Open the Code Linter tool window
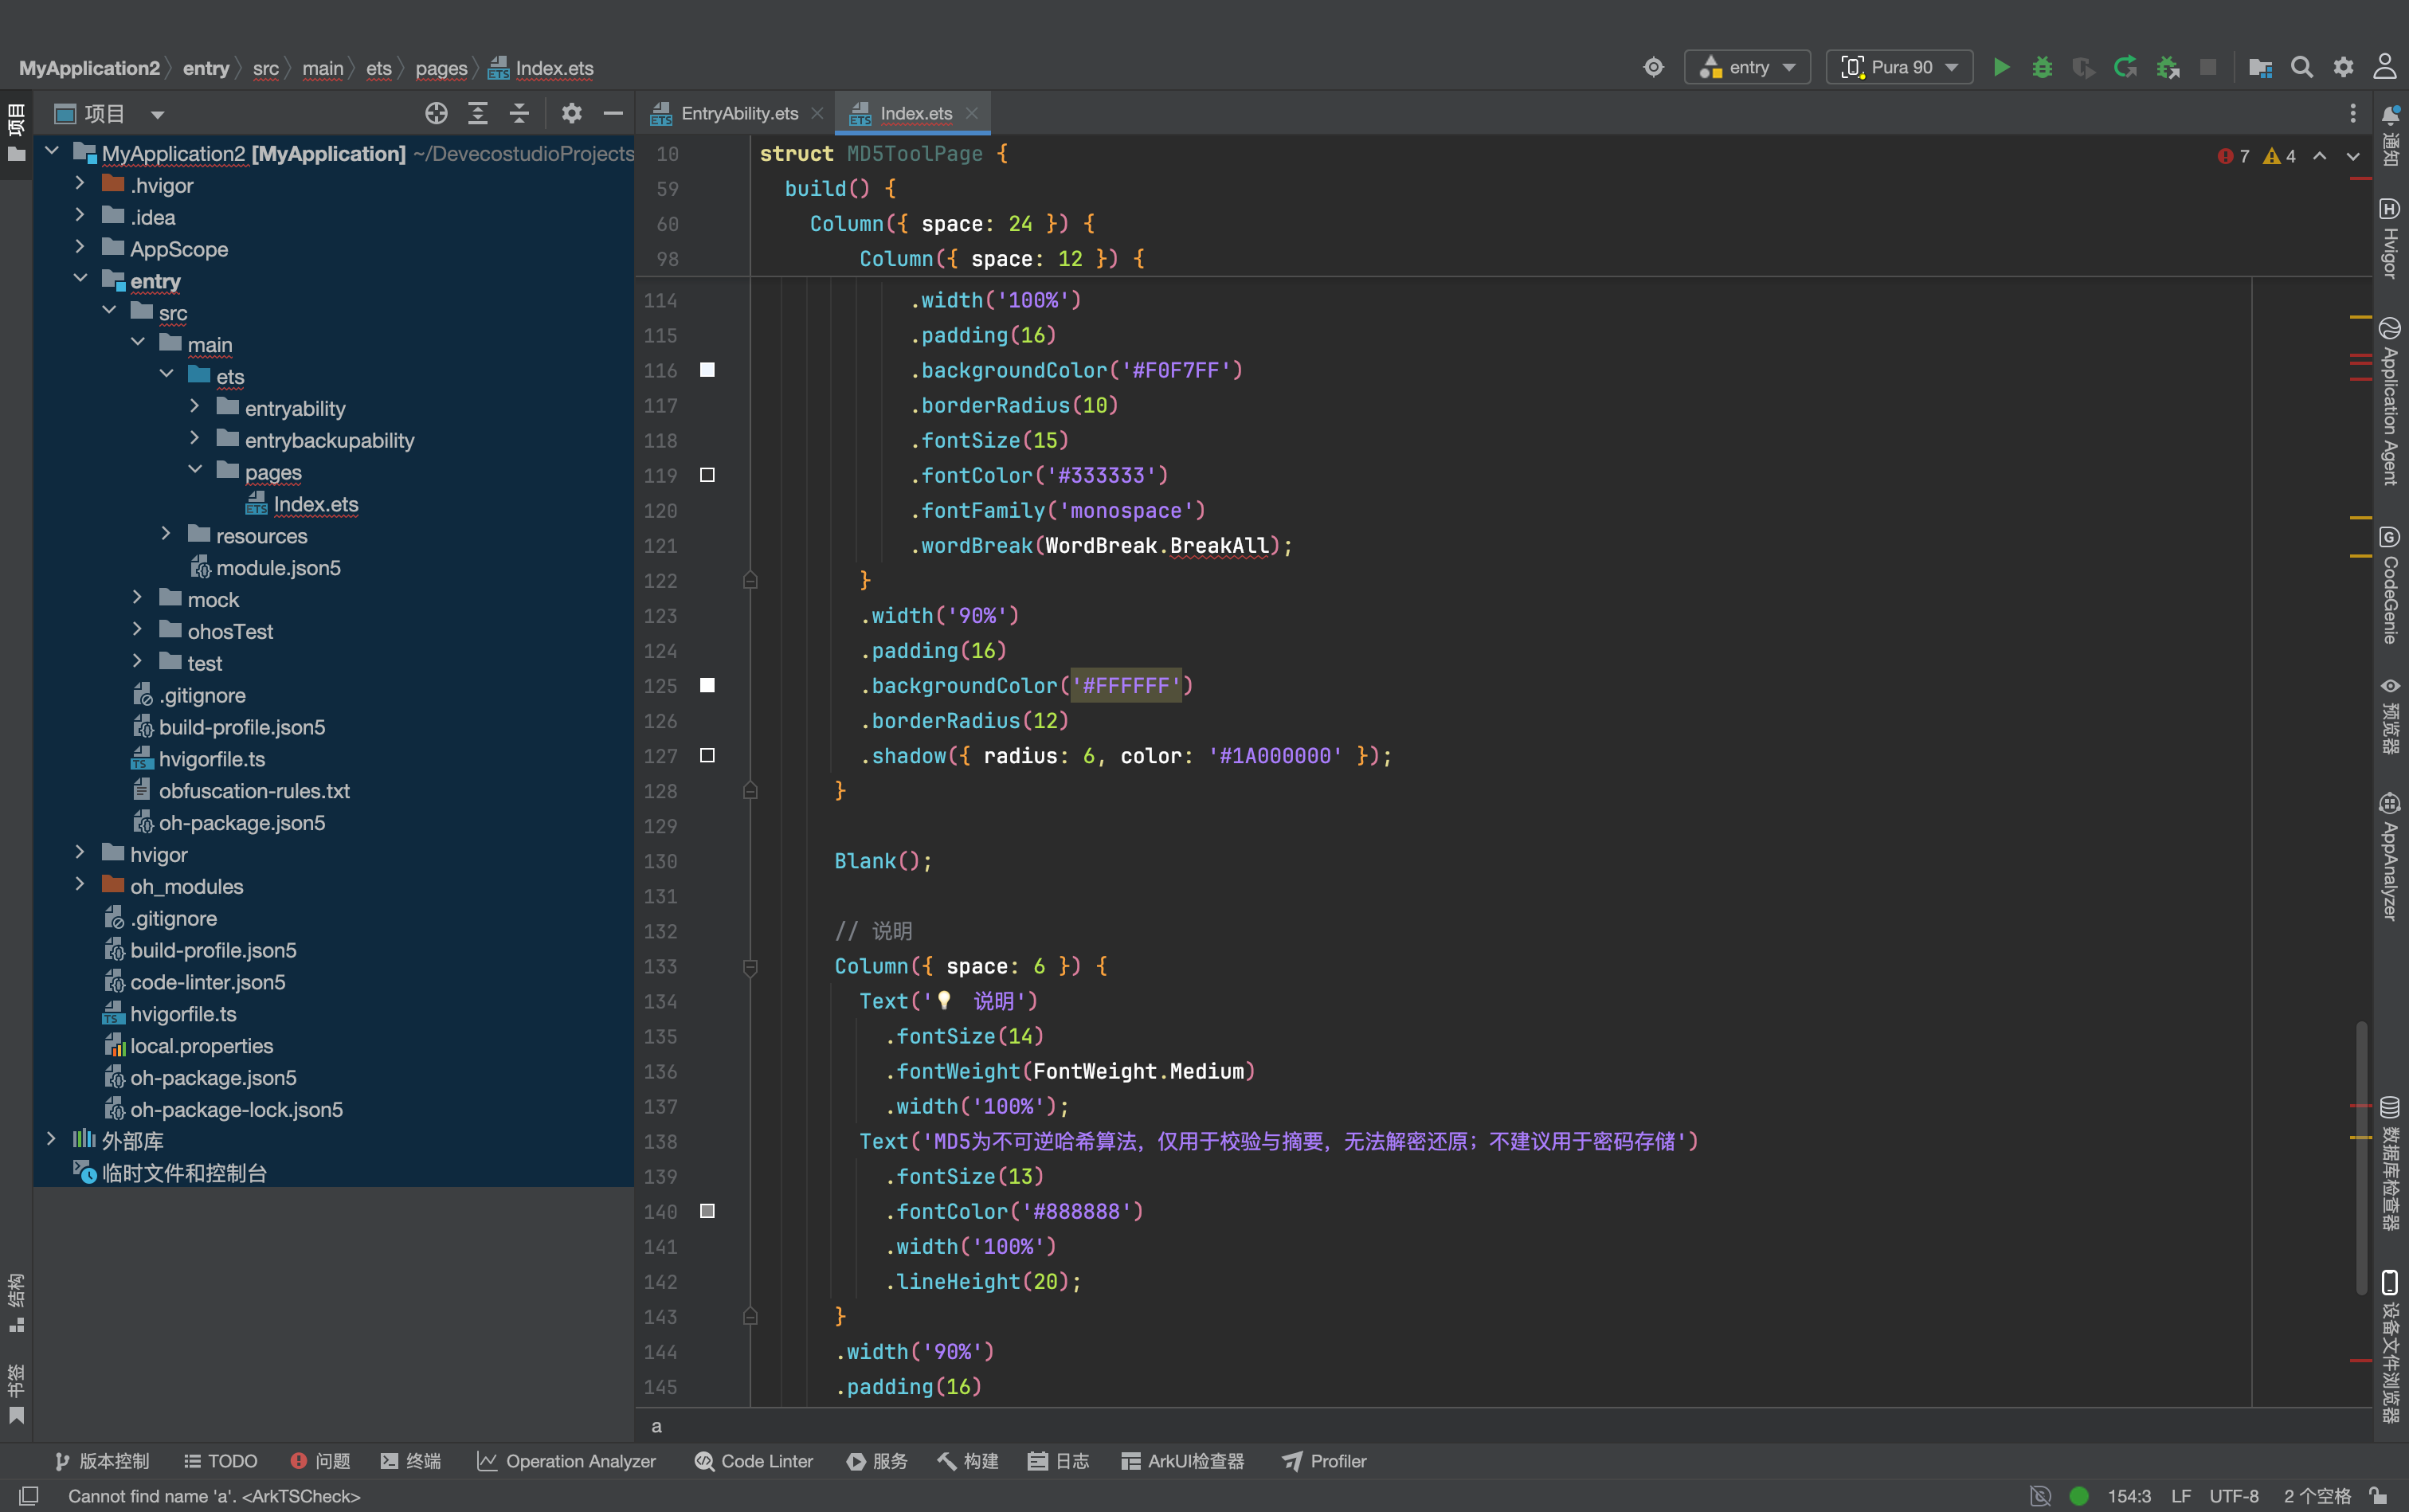Viewport: 2409px width, 1512px height. 753,1461
